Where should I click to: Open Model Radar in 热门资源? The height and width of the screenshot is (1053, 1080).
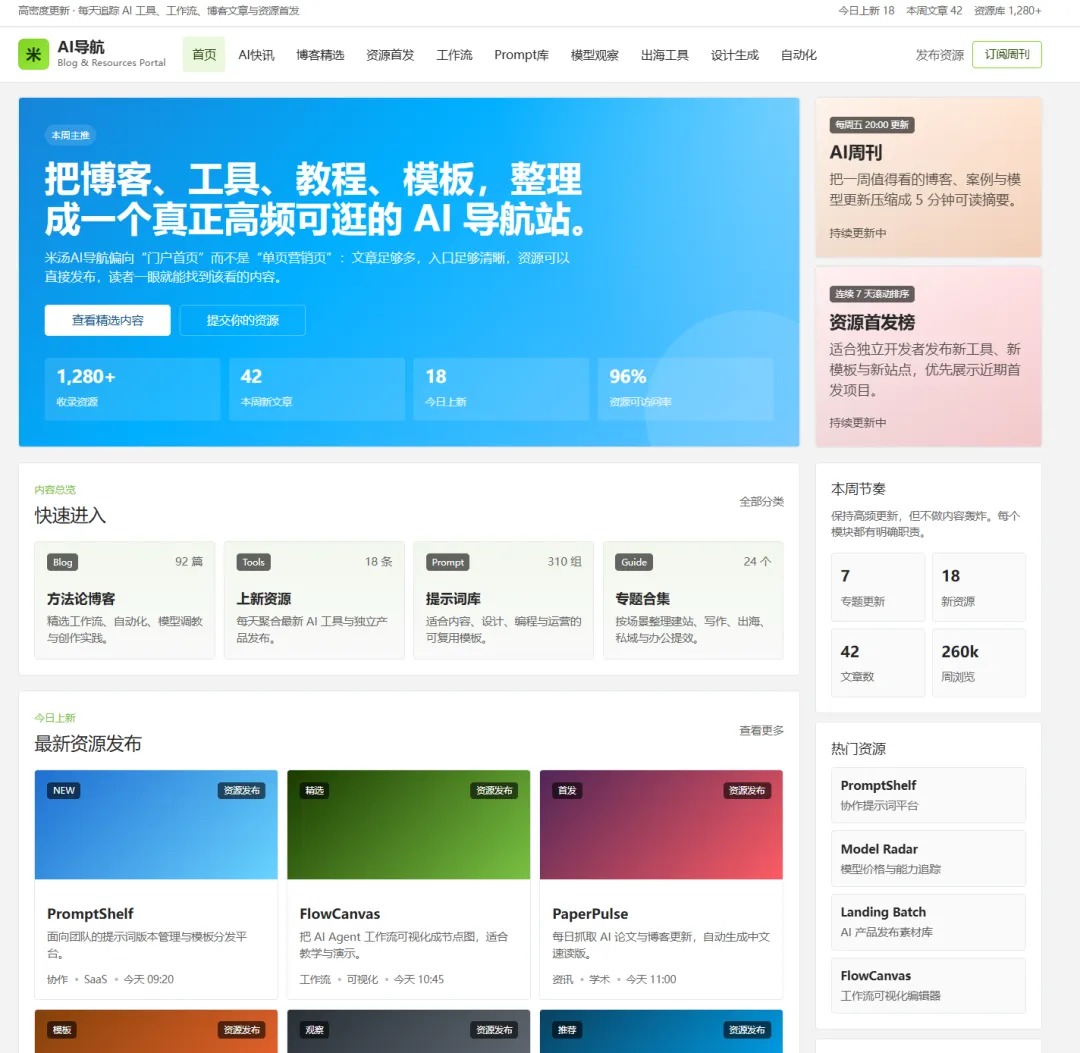[928, 858]
